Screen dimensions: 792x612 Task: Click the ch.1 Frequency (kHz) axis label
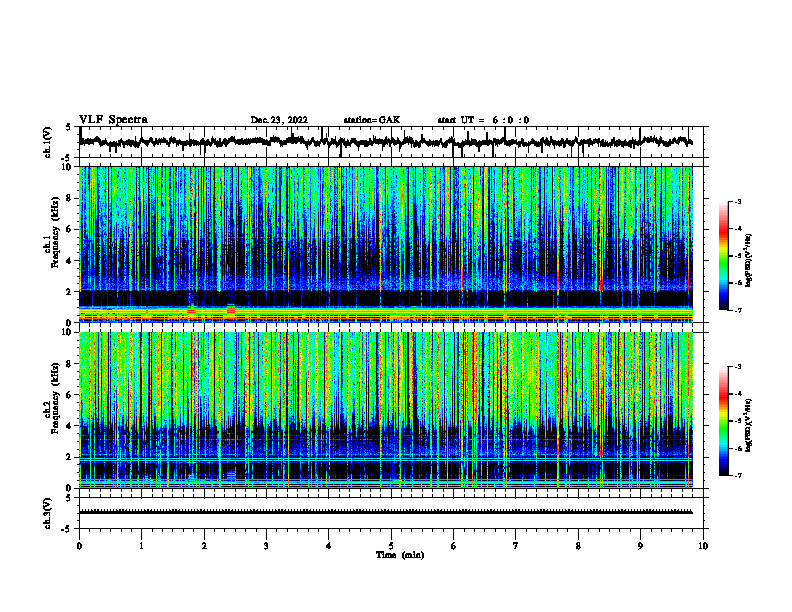pos(55,244)
